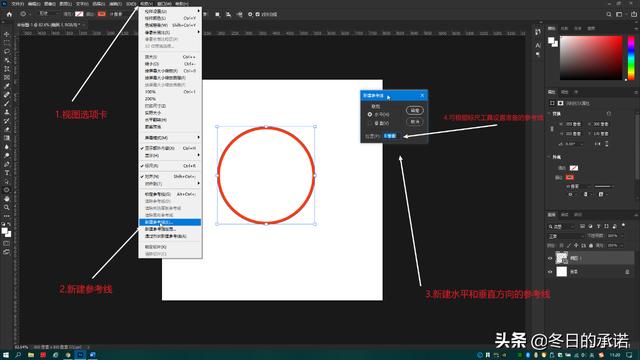Confirm the New Guide dialog with OK
Viewport: 640px width, 360px height.
click(415, 111)
